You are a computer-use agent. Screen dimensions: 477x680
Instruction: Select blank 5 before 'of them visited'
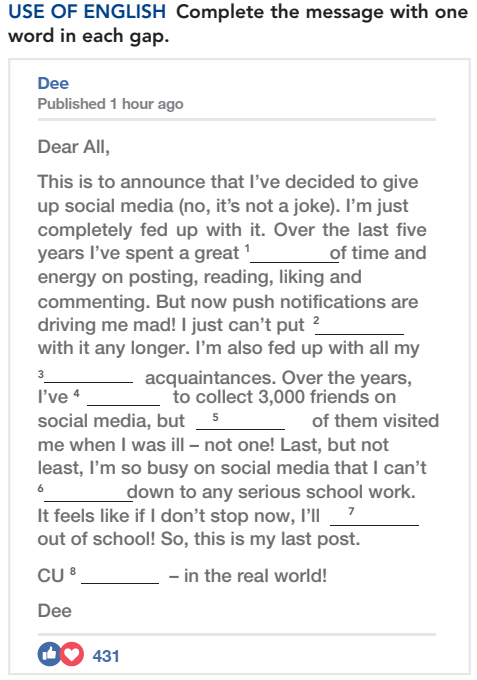point(241,421)
